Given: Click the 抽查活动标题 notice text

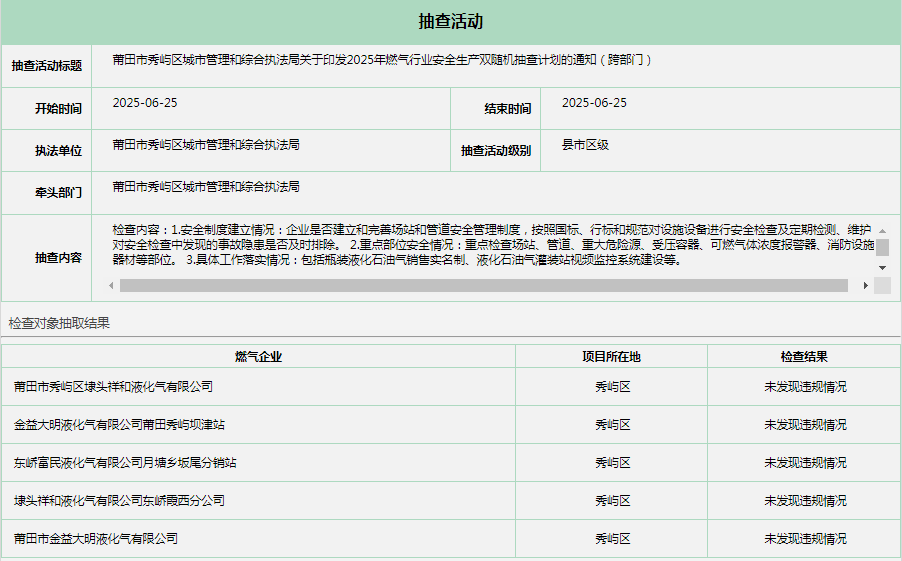Looking at the screenshot, I should coord(382,60).
